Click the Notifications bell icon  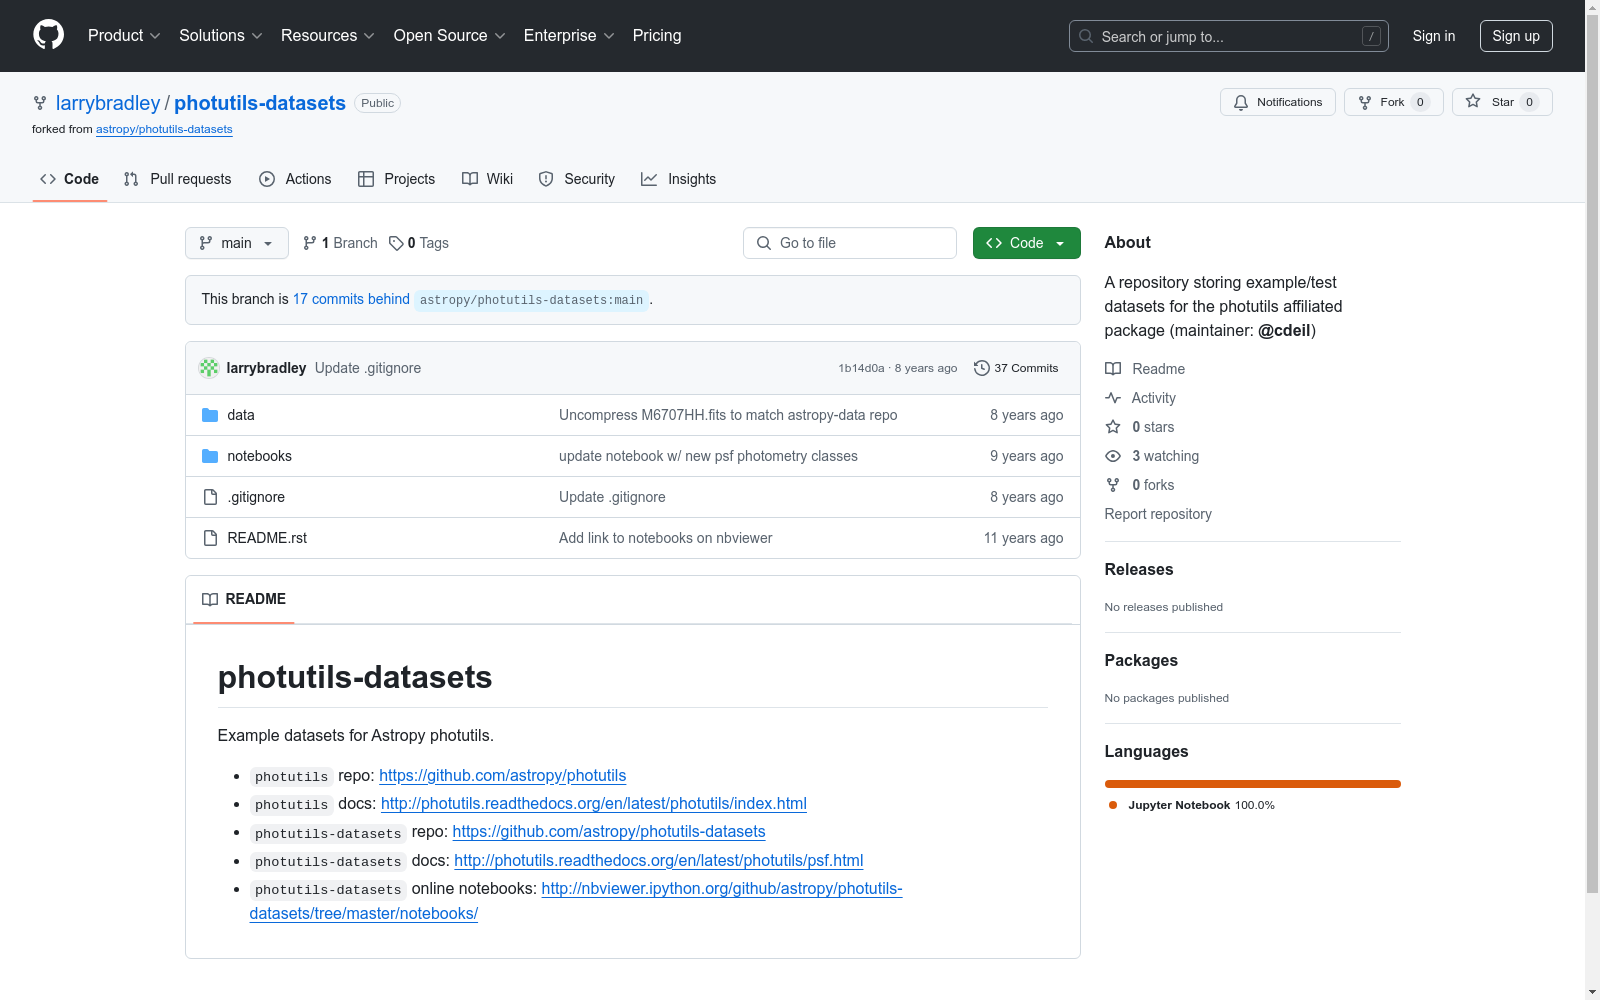pyautogui.click(x=1241, y=102)
